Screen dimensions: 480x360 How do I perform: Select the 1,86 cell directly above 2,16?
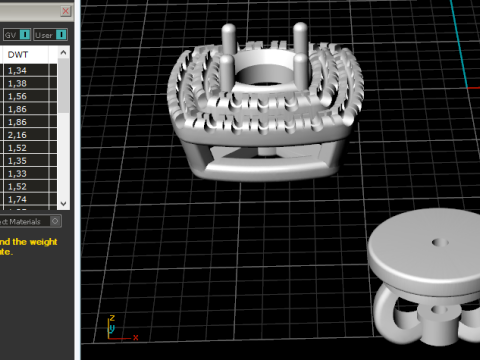(26, 122)
